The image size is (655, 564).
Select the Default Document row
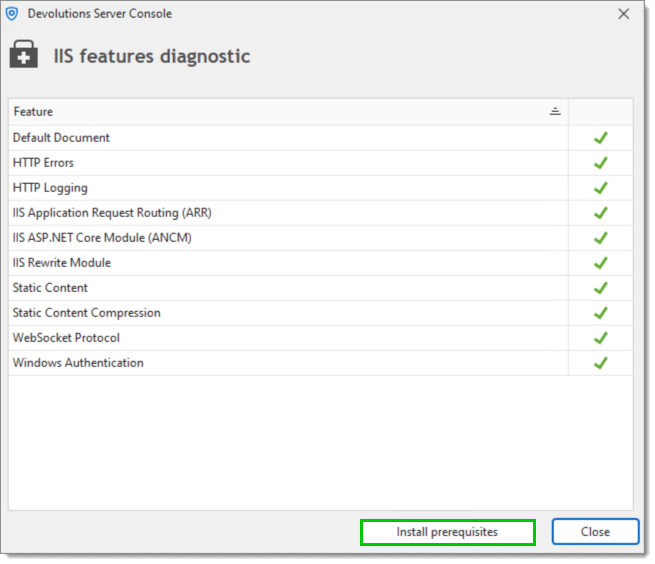tap(320, 138)
